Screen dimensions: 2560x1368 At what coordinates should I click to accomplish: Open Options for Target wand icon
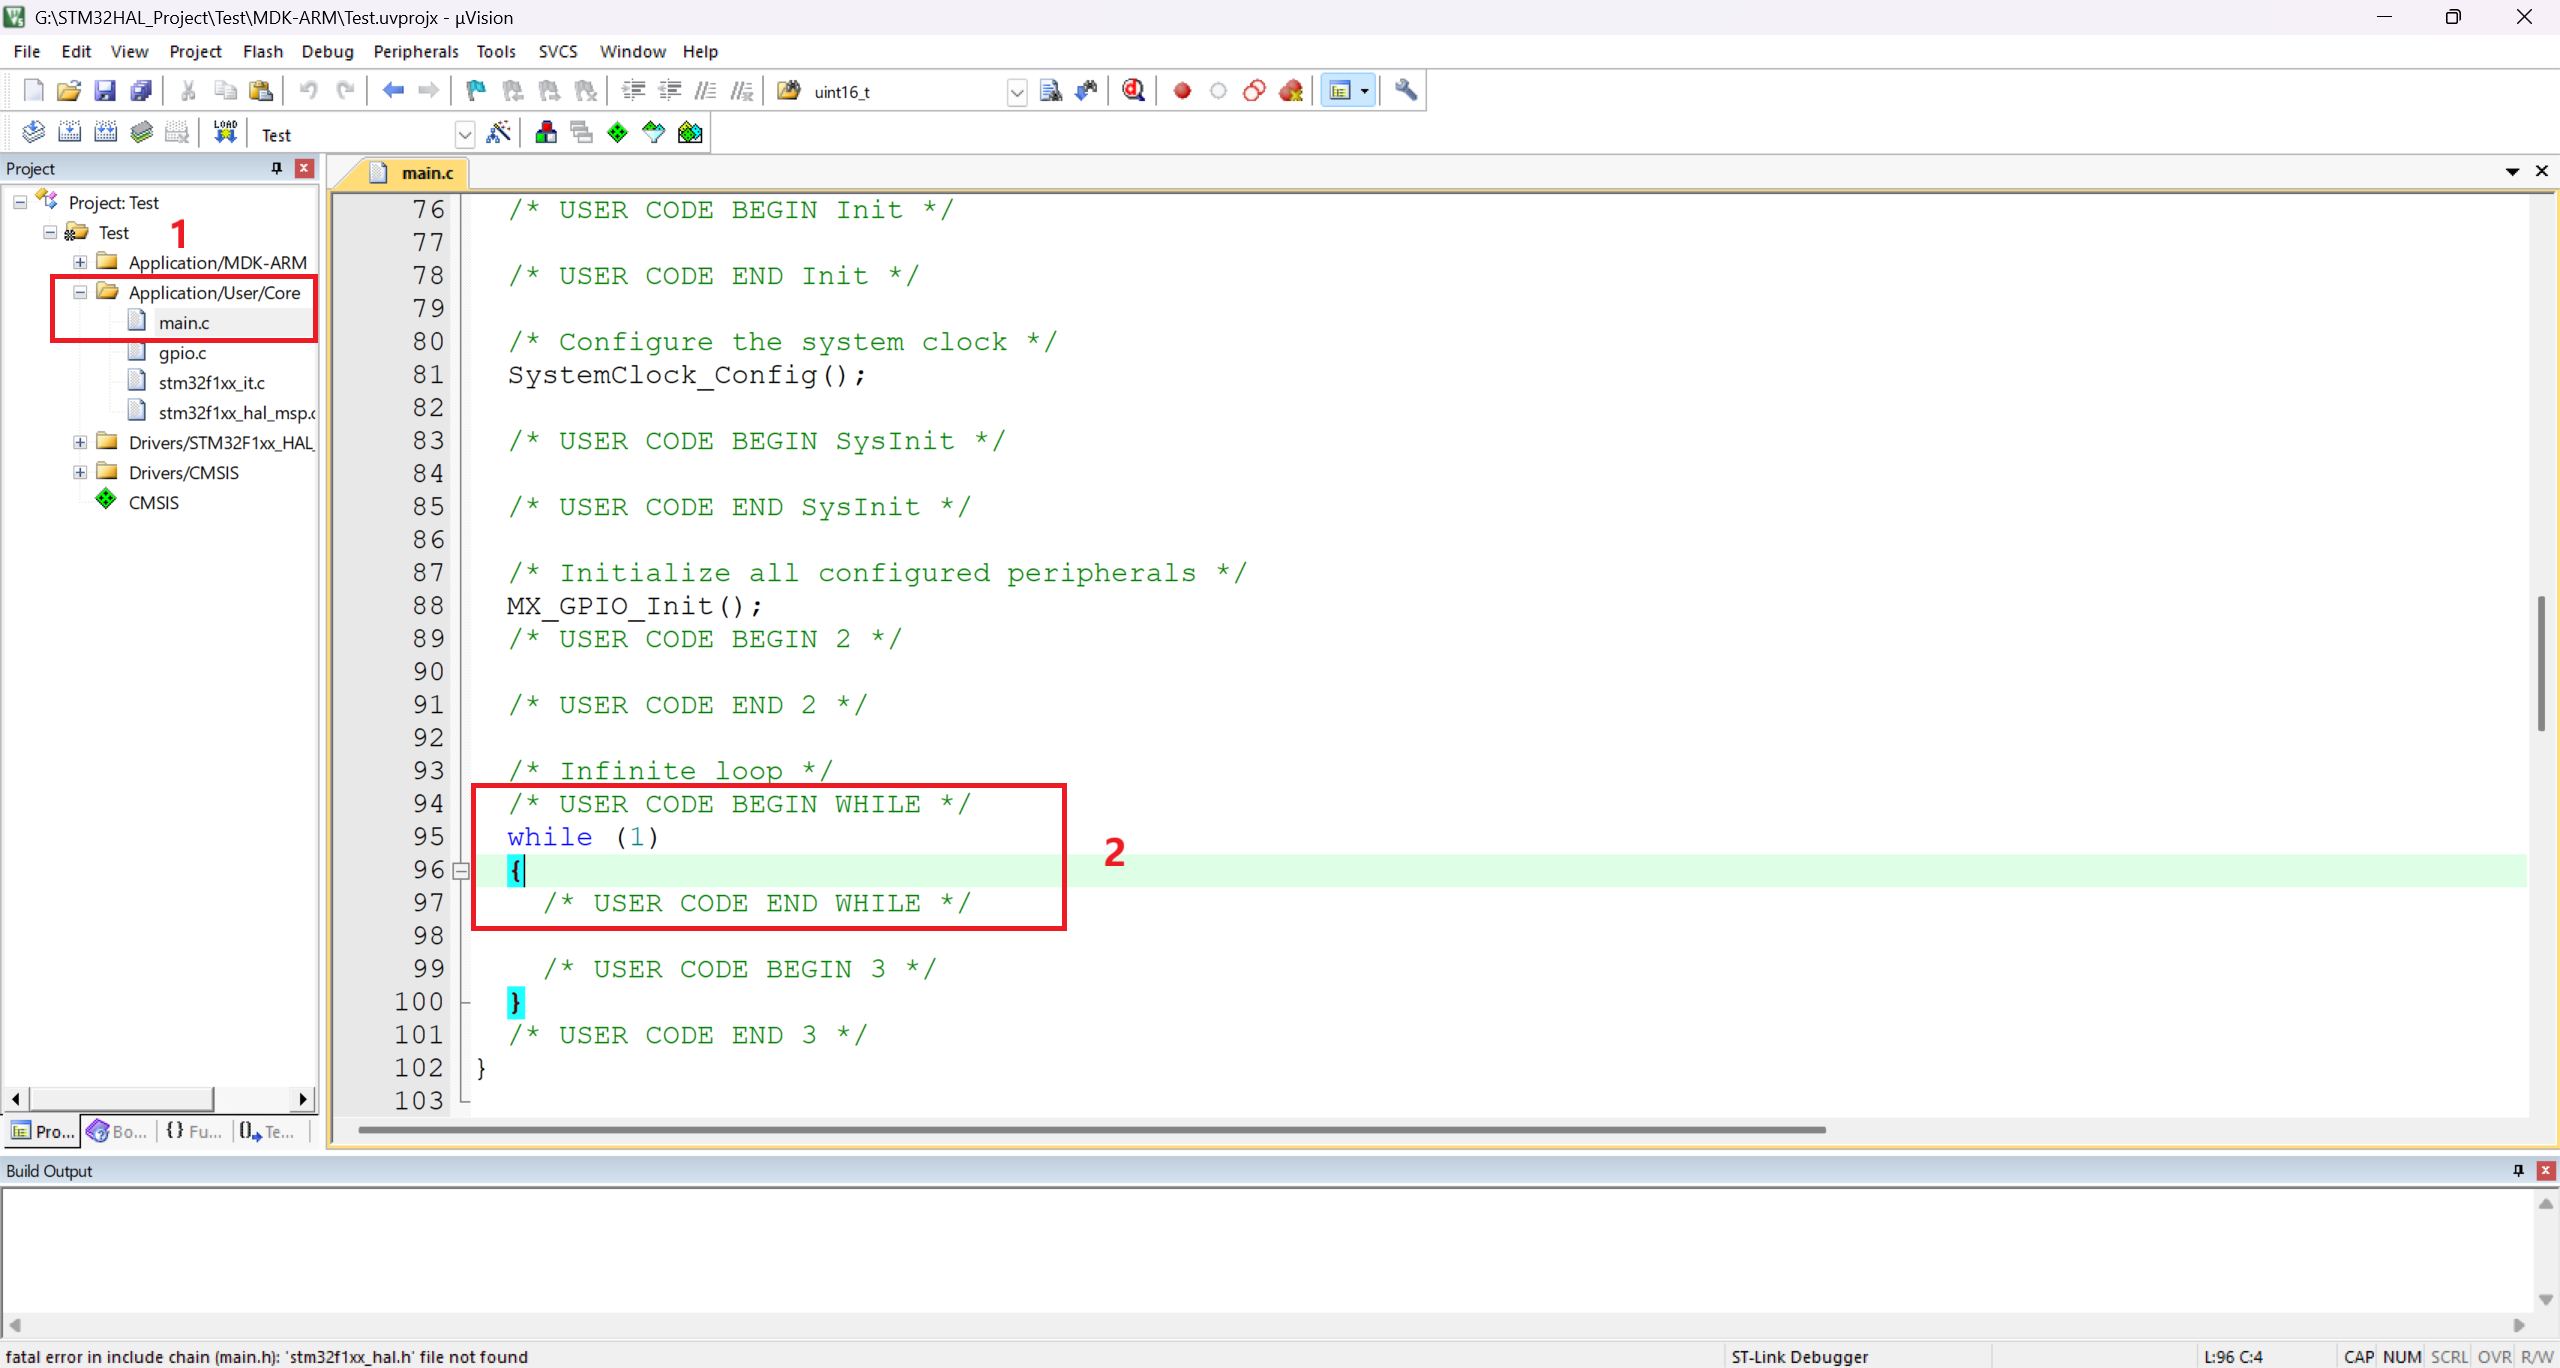[498, 132]
